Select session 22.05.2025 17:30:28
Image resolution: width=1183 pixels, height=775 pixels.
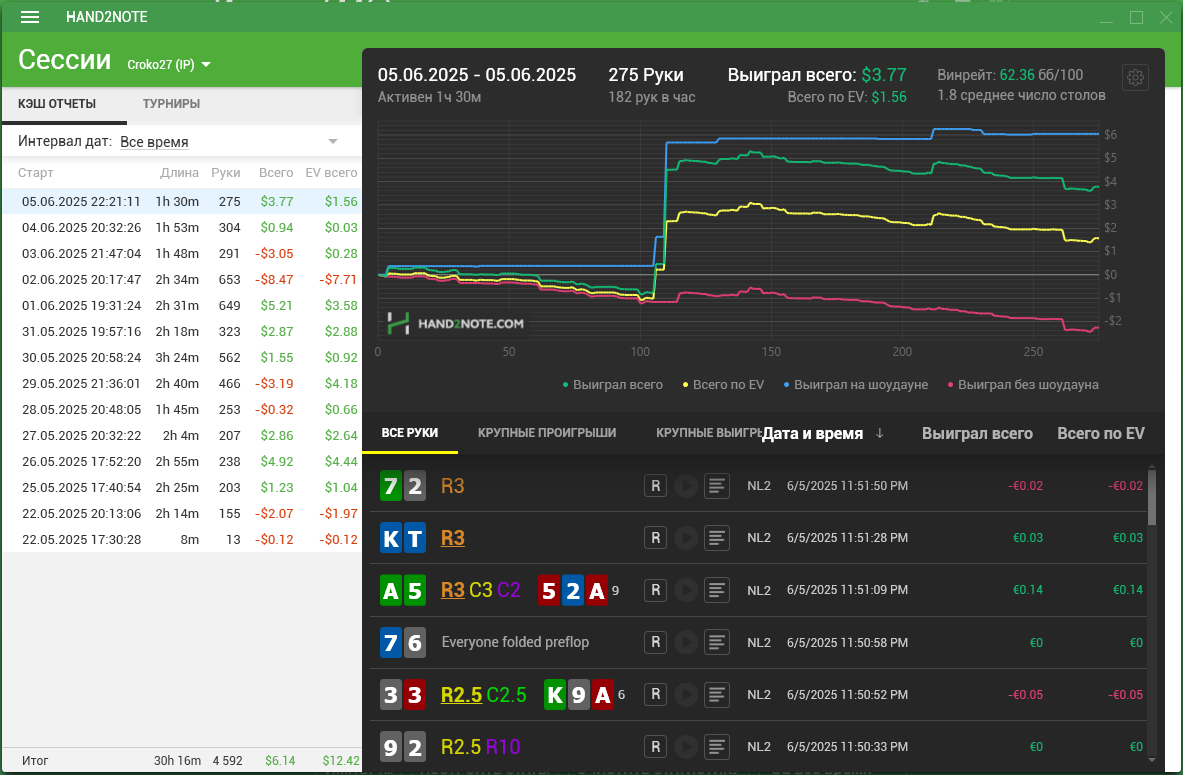point(182,540)
